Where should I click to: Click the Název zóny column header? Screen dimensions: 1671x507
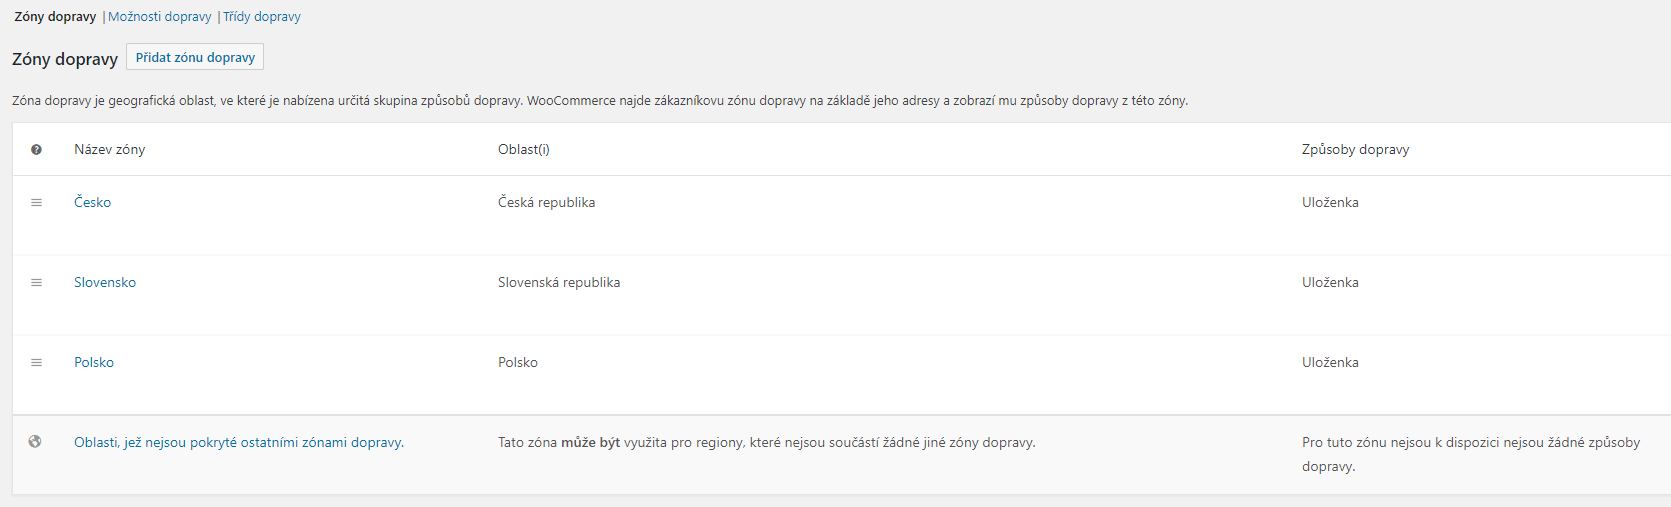110,149
